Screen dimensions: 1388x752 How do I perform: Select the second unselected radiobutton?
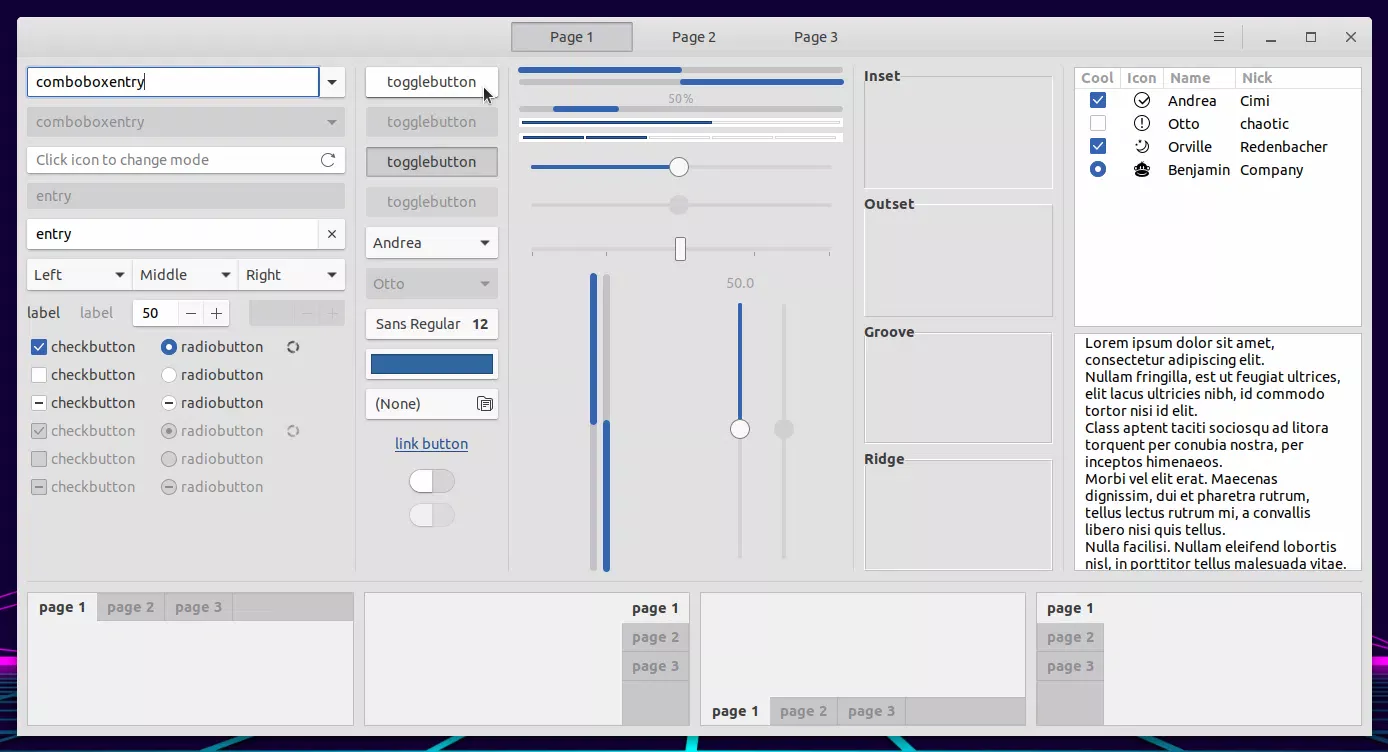[x=169, y=375]
